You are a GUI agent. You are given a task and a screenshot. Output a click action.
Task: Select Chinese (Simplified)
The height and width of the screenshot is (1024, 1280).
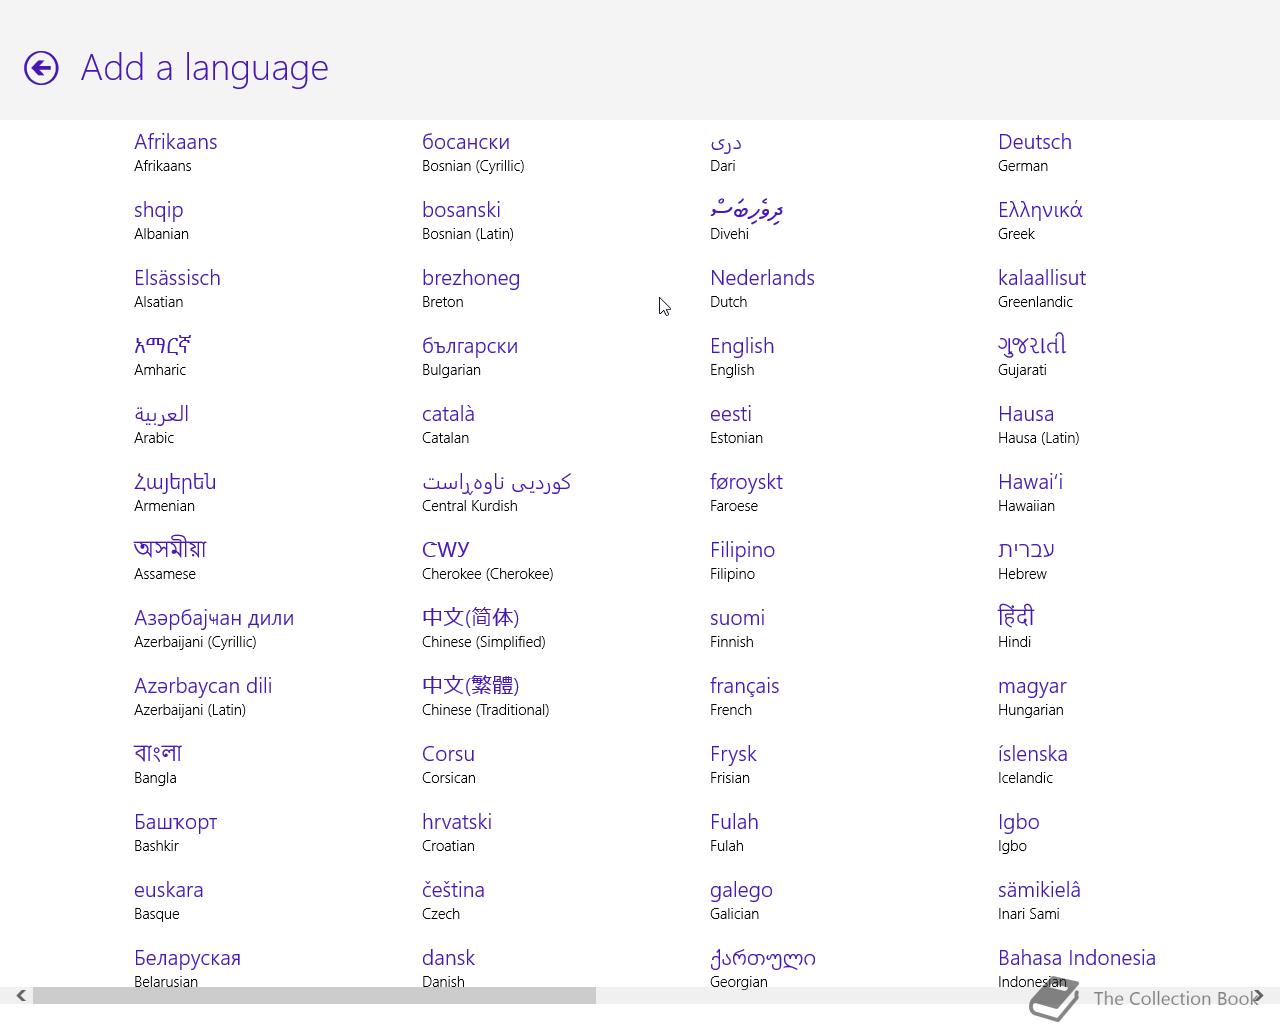point(484,629)
